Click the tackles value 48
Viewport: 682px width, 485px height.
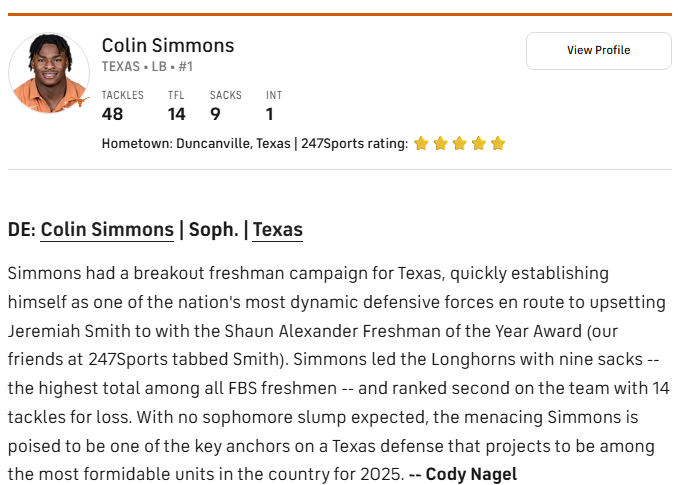tap(112, 114)
